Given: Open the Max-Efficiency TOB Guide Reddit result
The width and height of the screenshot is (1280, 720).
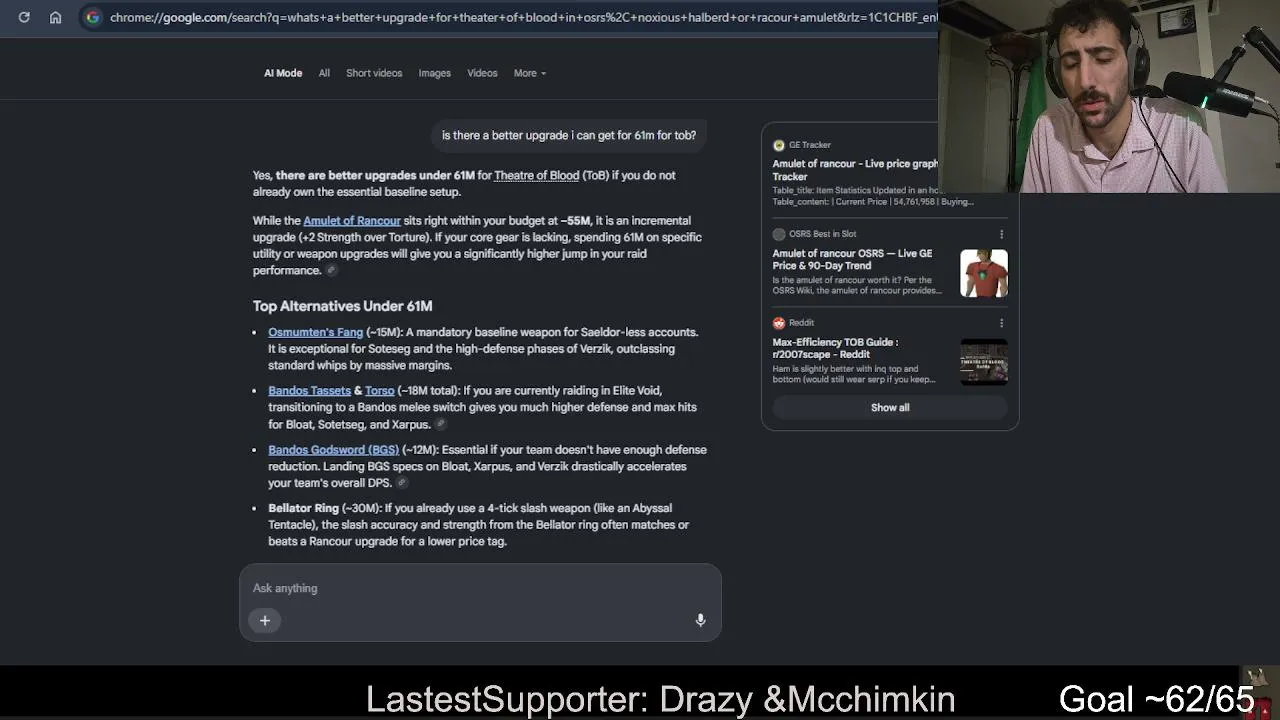Looking at the screenshot, I should click(835, 348).
